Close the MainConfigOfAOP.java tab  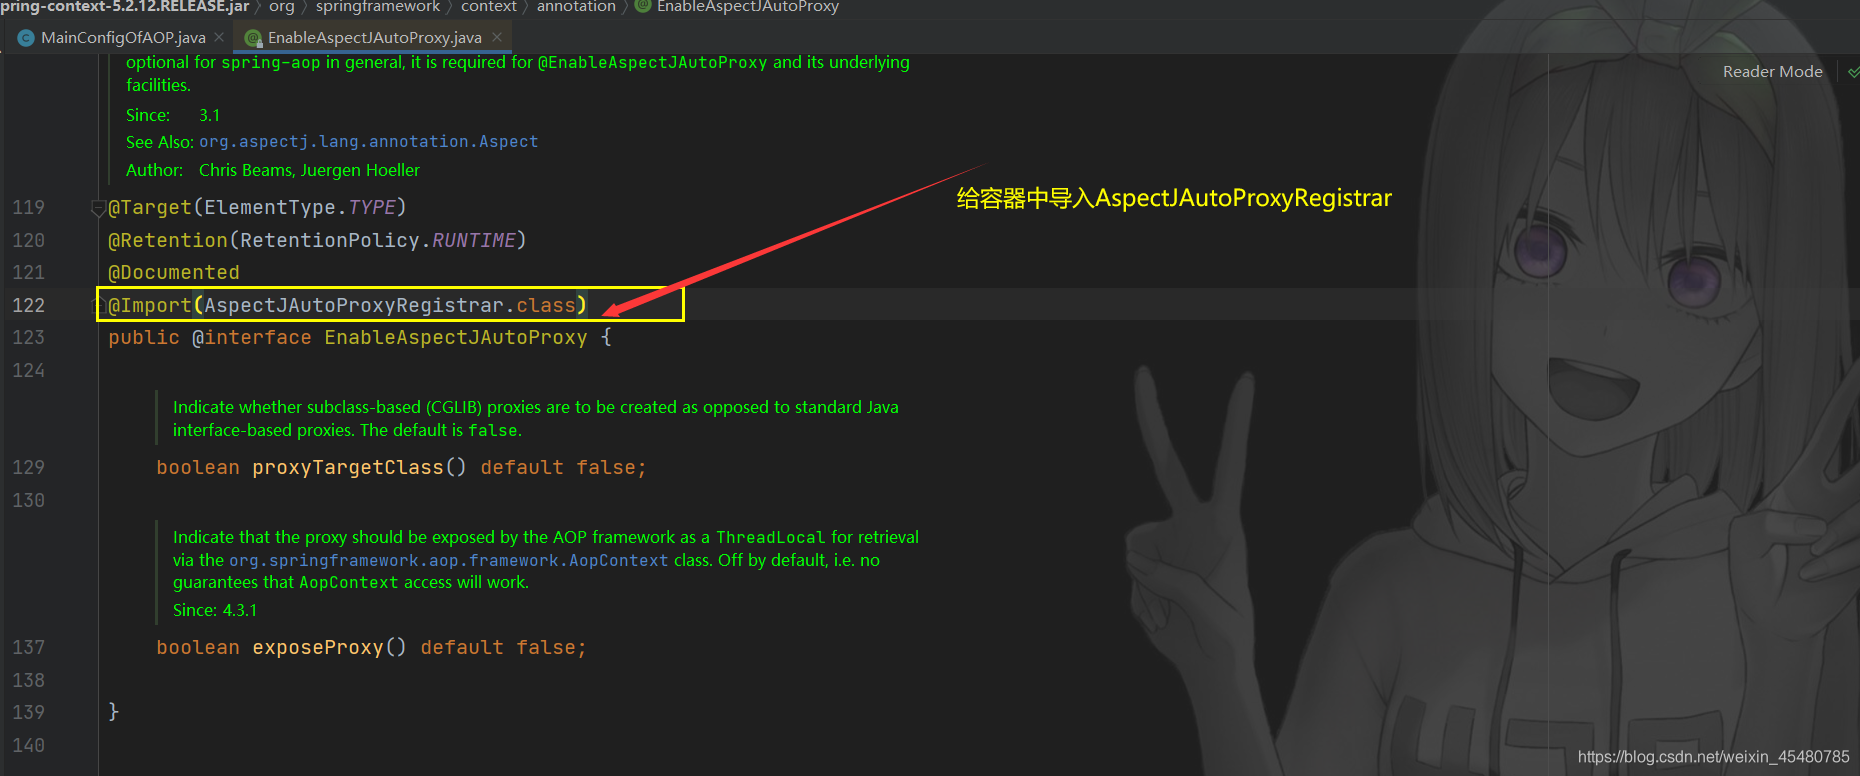[x=219, y=37]
